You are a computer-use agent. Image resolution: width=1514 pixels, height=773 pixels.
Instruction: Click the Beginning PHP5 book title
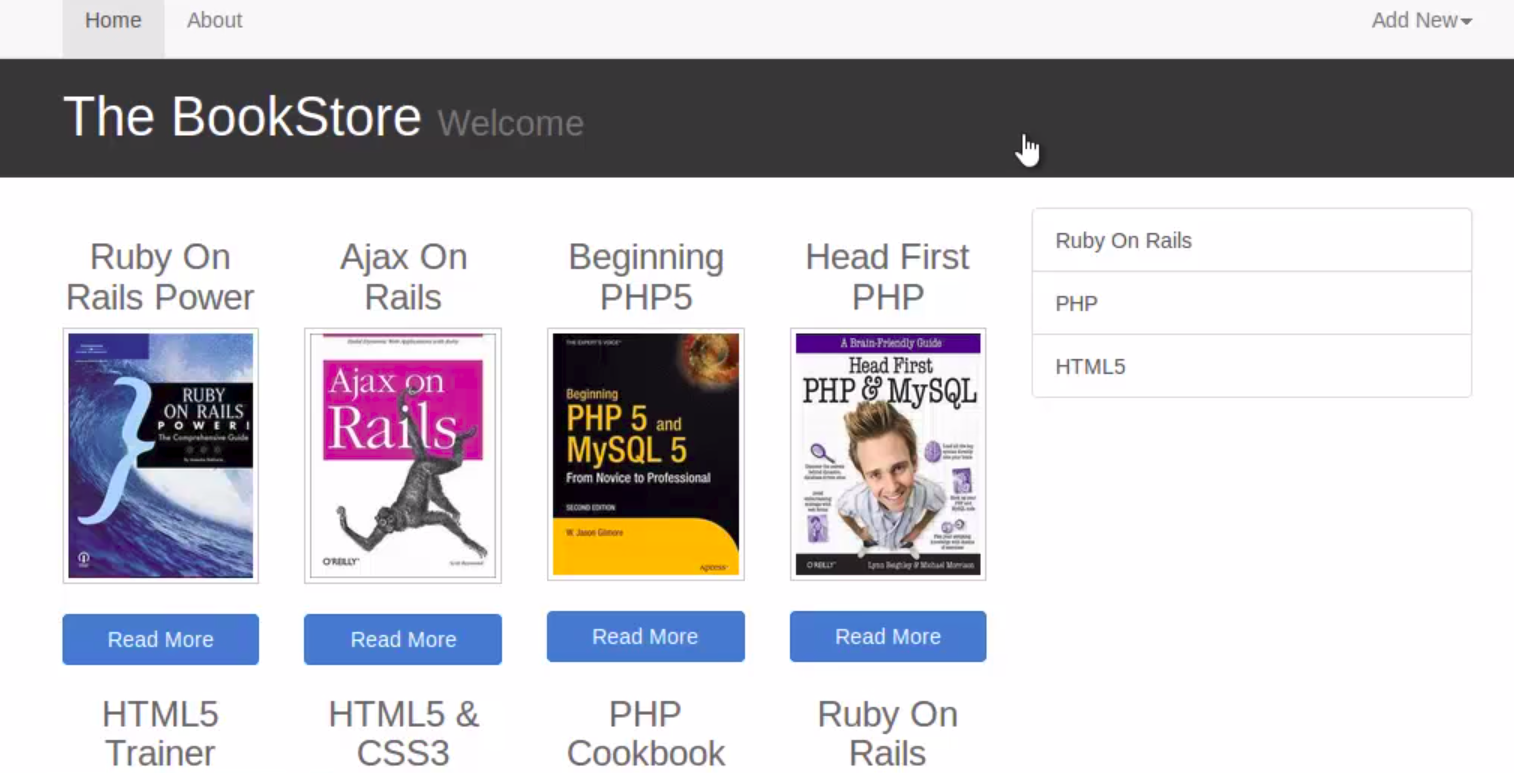[646, 277]
